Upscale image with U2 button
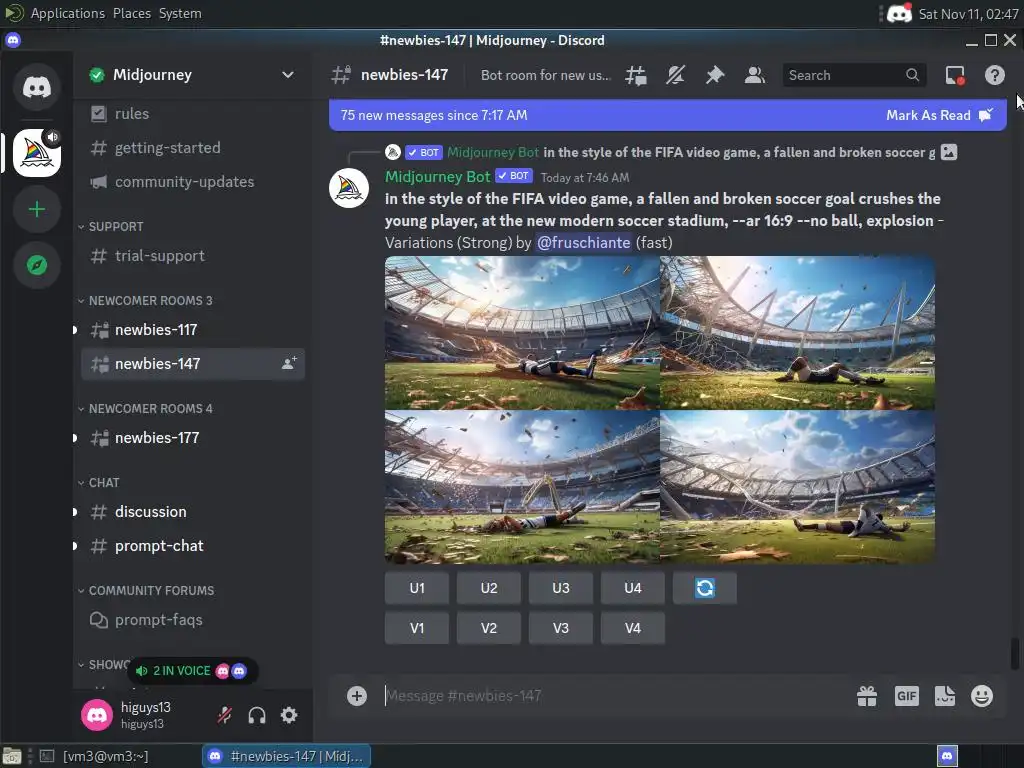 [x=488, y=588]
